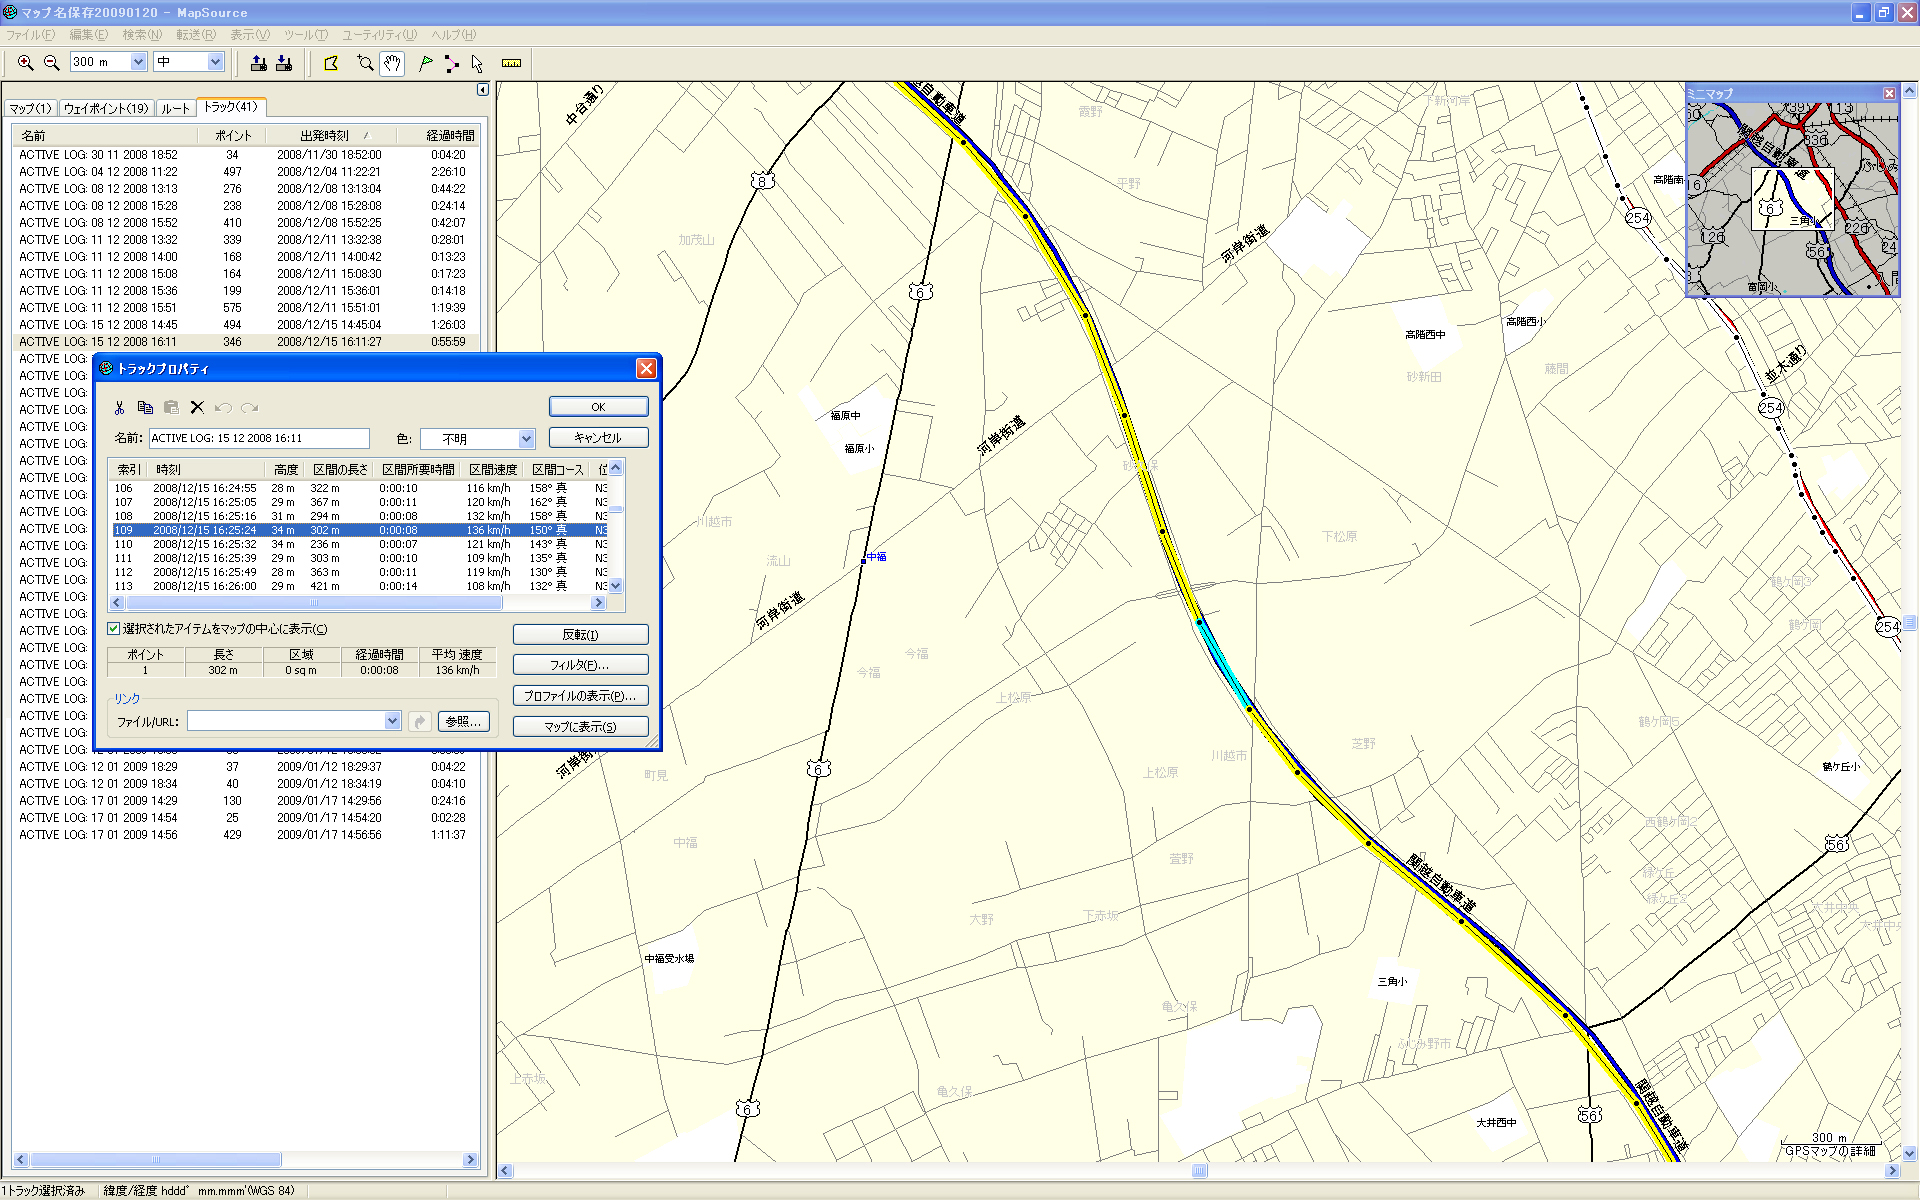The image size is (1920, 1200).
Task: Select the waypoint flag tool
Action: [425, 63]
